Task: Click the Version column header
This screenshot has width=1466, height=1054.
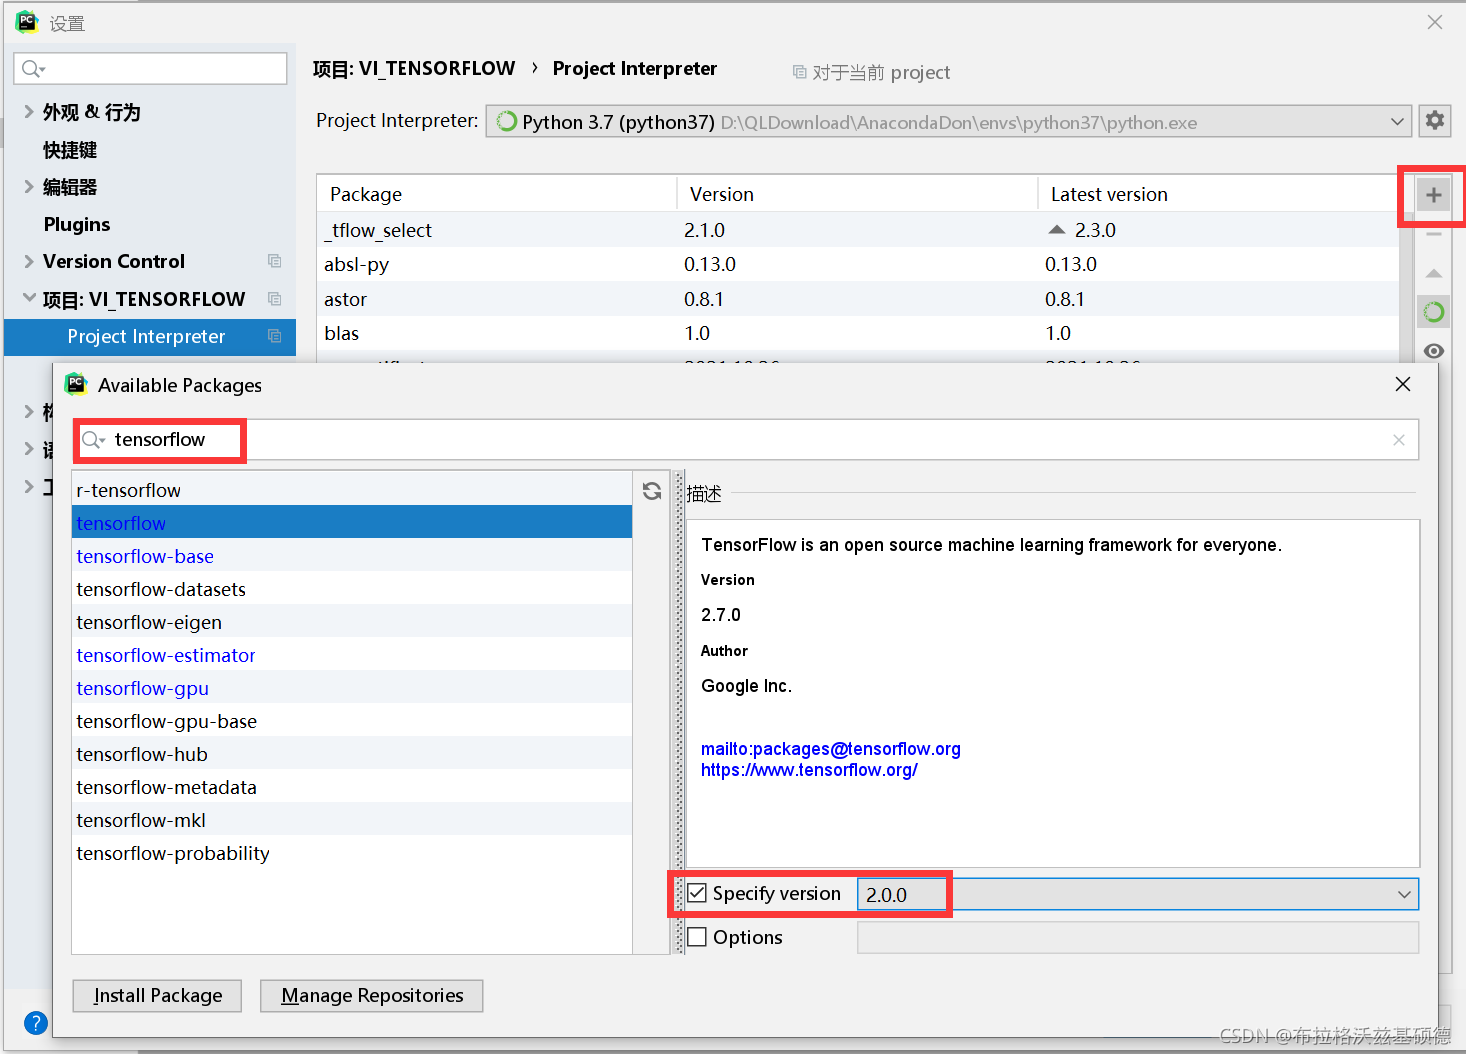Action: (x=857, y=194)
